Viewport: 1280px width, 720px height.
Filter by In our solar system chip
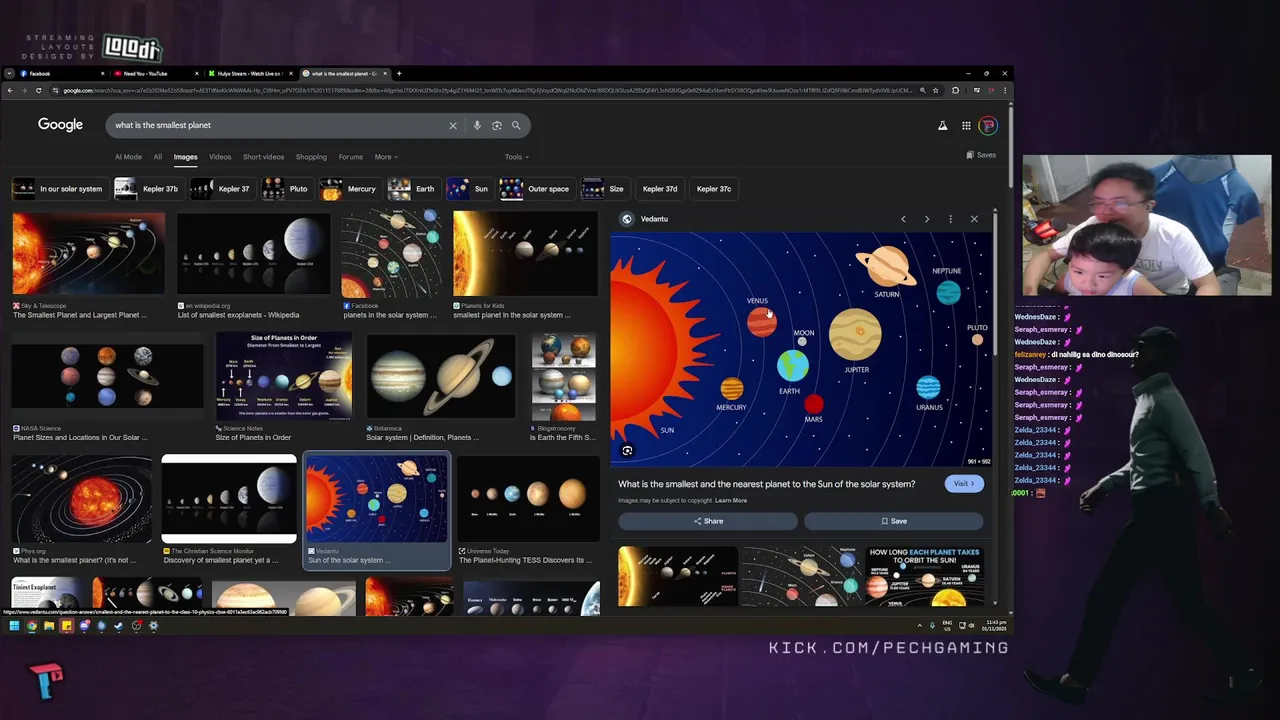(x=58, y=189)
